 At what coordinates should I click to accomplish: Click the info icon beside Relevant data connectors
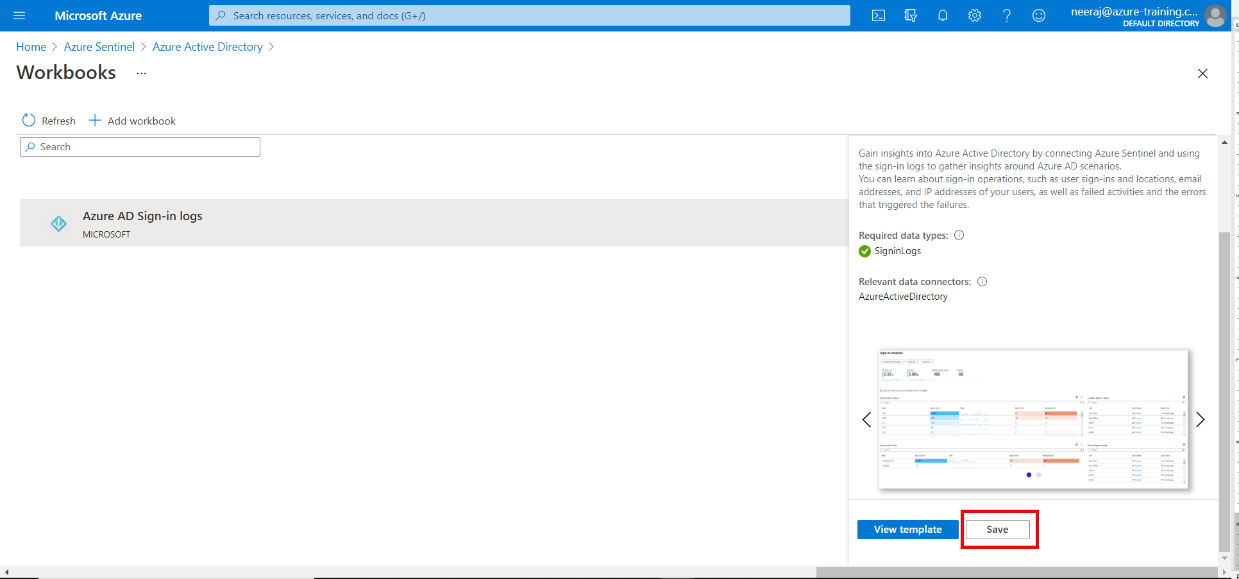click(982, 282)
